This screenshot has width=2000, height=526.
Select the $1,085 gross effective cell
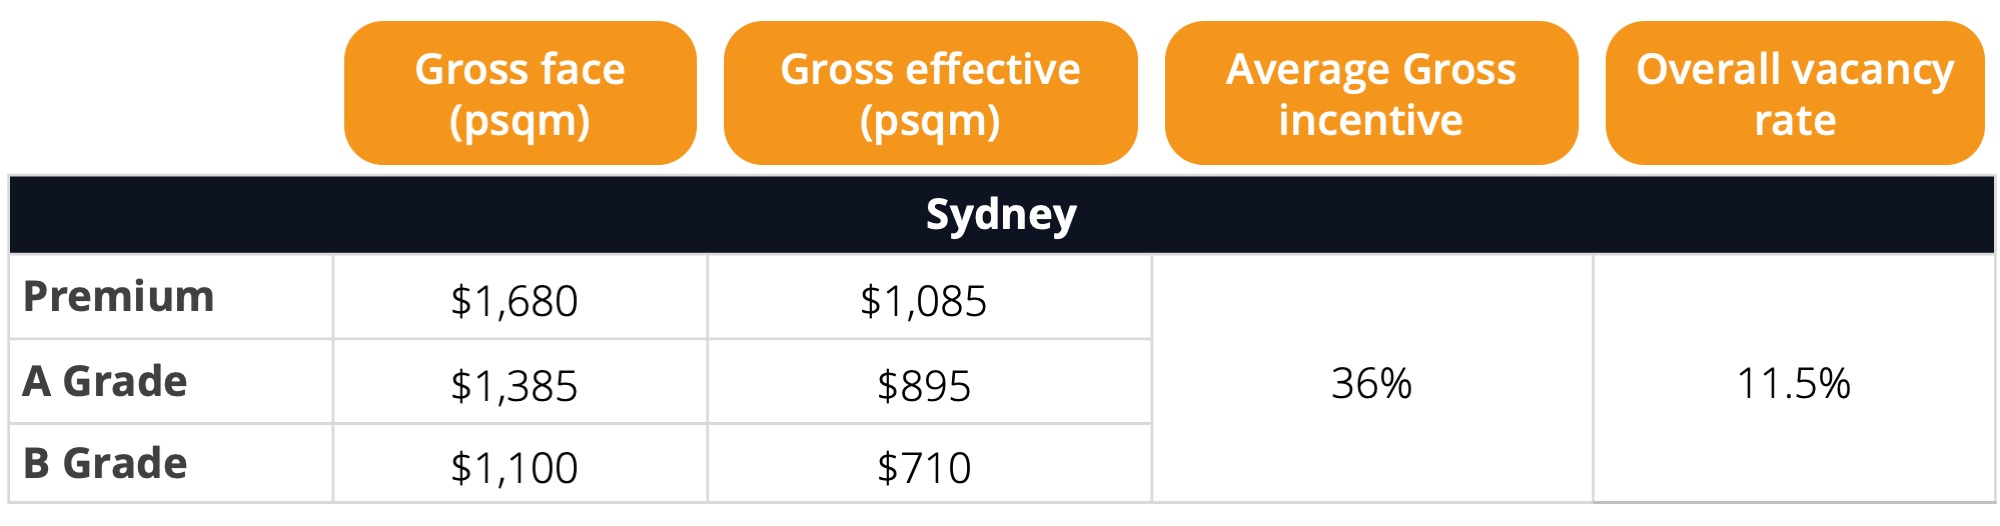click(x=923, y=301)
